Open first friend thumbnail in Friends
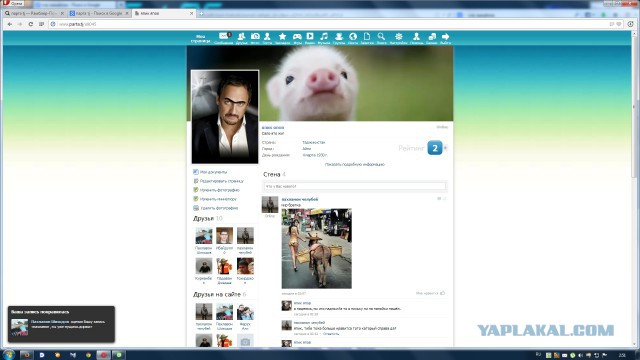The width and height of the screenshot is (640, 360). coord(204,236)
